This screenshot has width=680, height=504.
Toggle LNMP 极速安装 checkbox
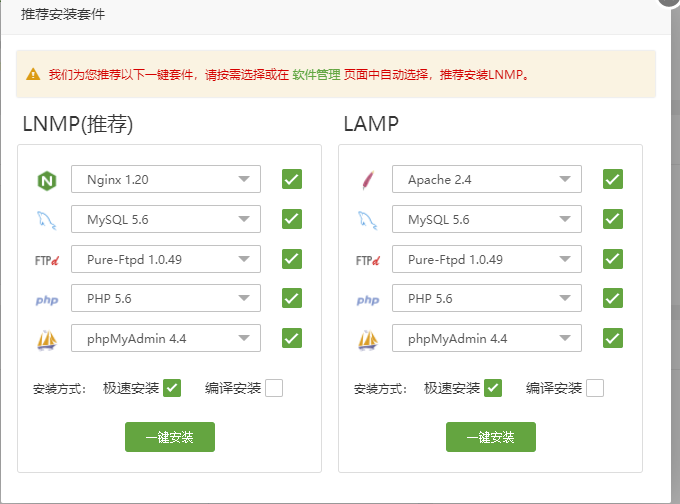pos(172,388)
